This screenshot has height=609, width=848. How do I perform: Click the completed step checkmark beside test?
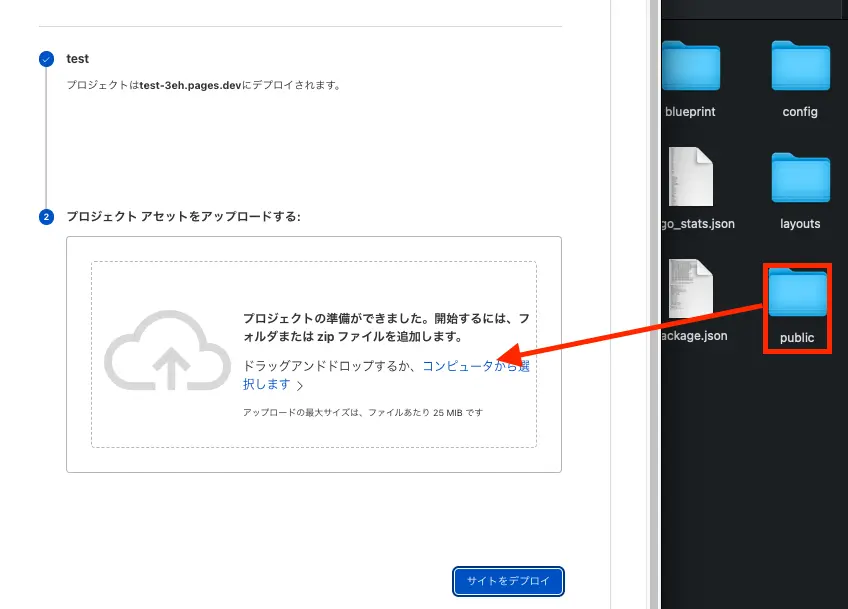[x=46, y=60]
